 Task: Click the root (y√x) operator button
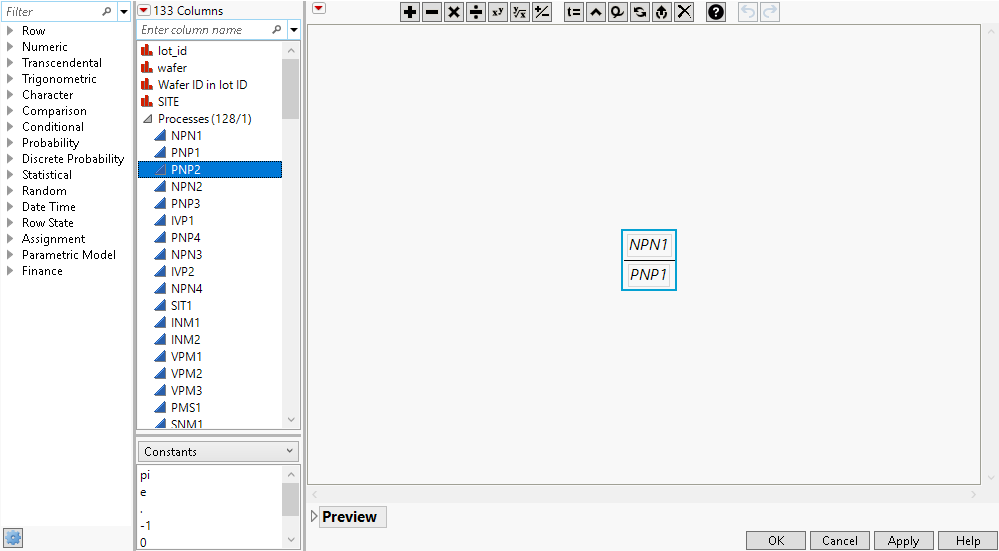519,12
